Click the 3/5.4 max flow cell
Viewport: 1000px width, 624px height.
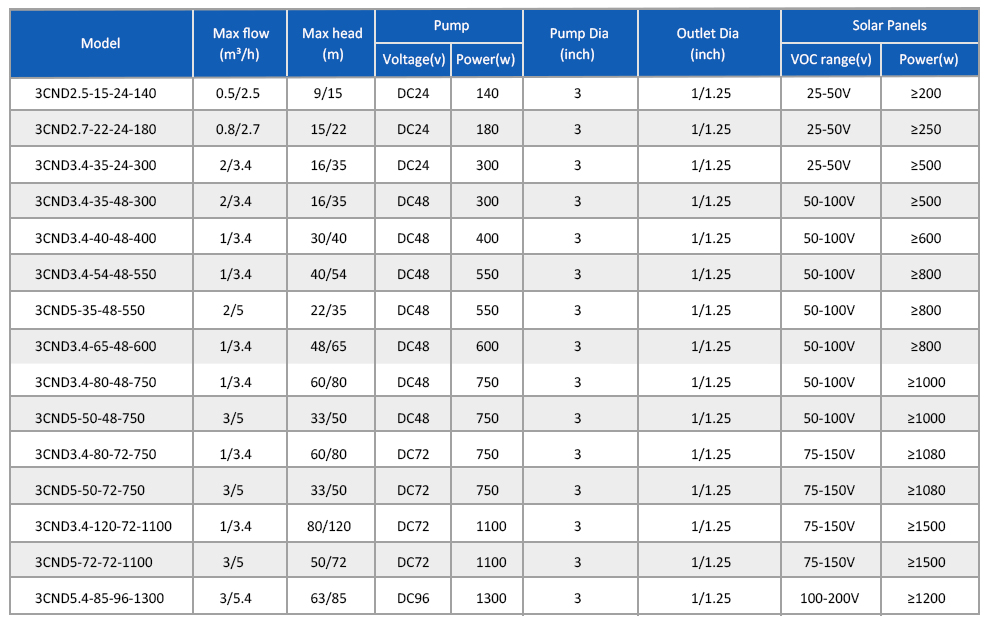tap(241, 599)
